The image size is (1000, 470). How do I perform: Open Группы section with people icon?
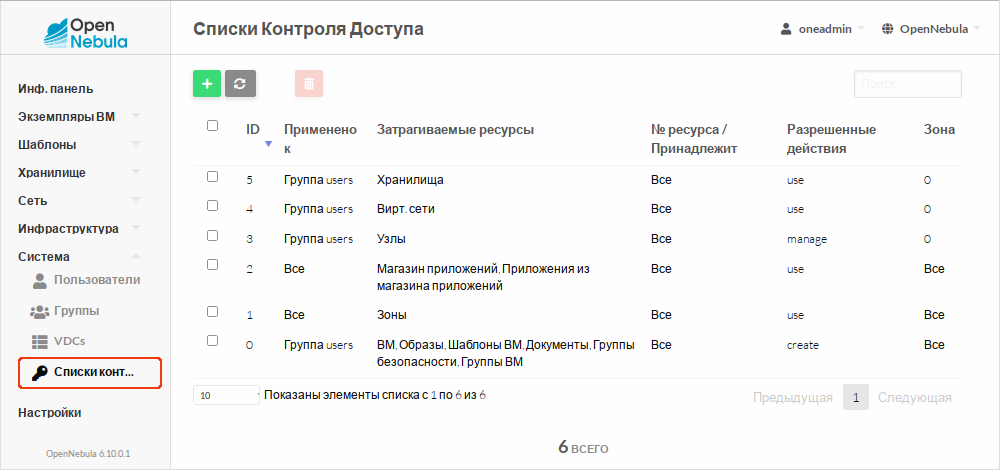coord(40,311)
